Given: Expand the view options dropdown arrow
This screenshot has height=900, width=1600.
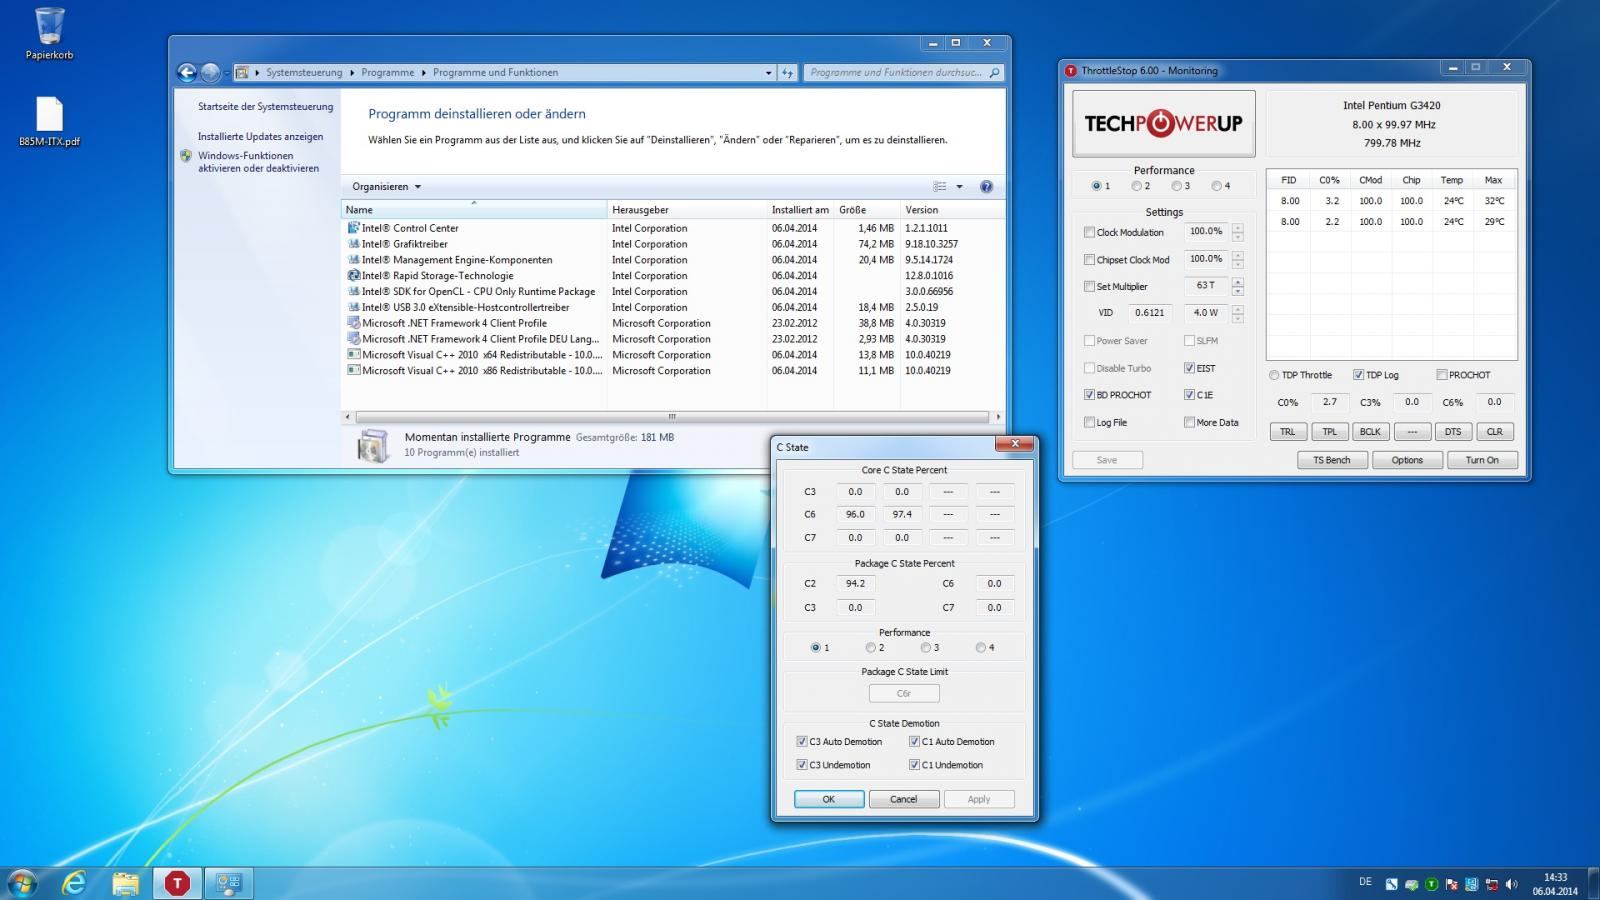Looking at the screenshot, I should [x=959, y=187].
